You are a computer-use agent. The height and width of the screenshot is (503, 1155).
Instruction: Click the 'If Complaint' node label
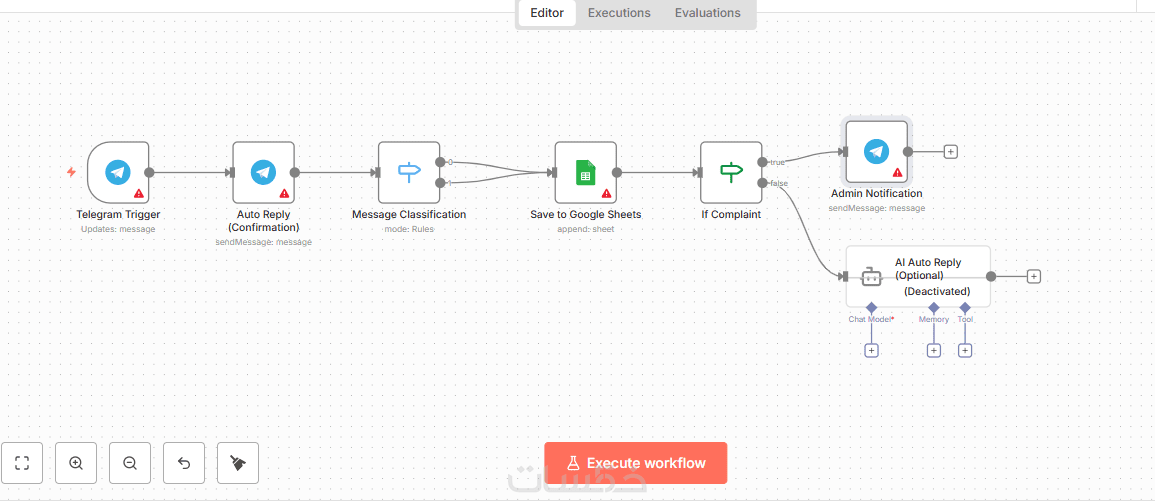(x=731, y=215)
